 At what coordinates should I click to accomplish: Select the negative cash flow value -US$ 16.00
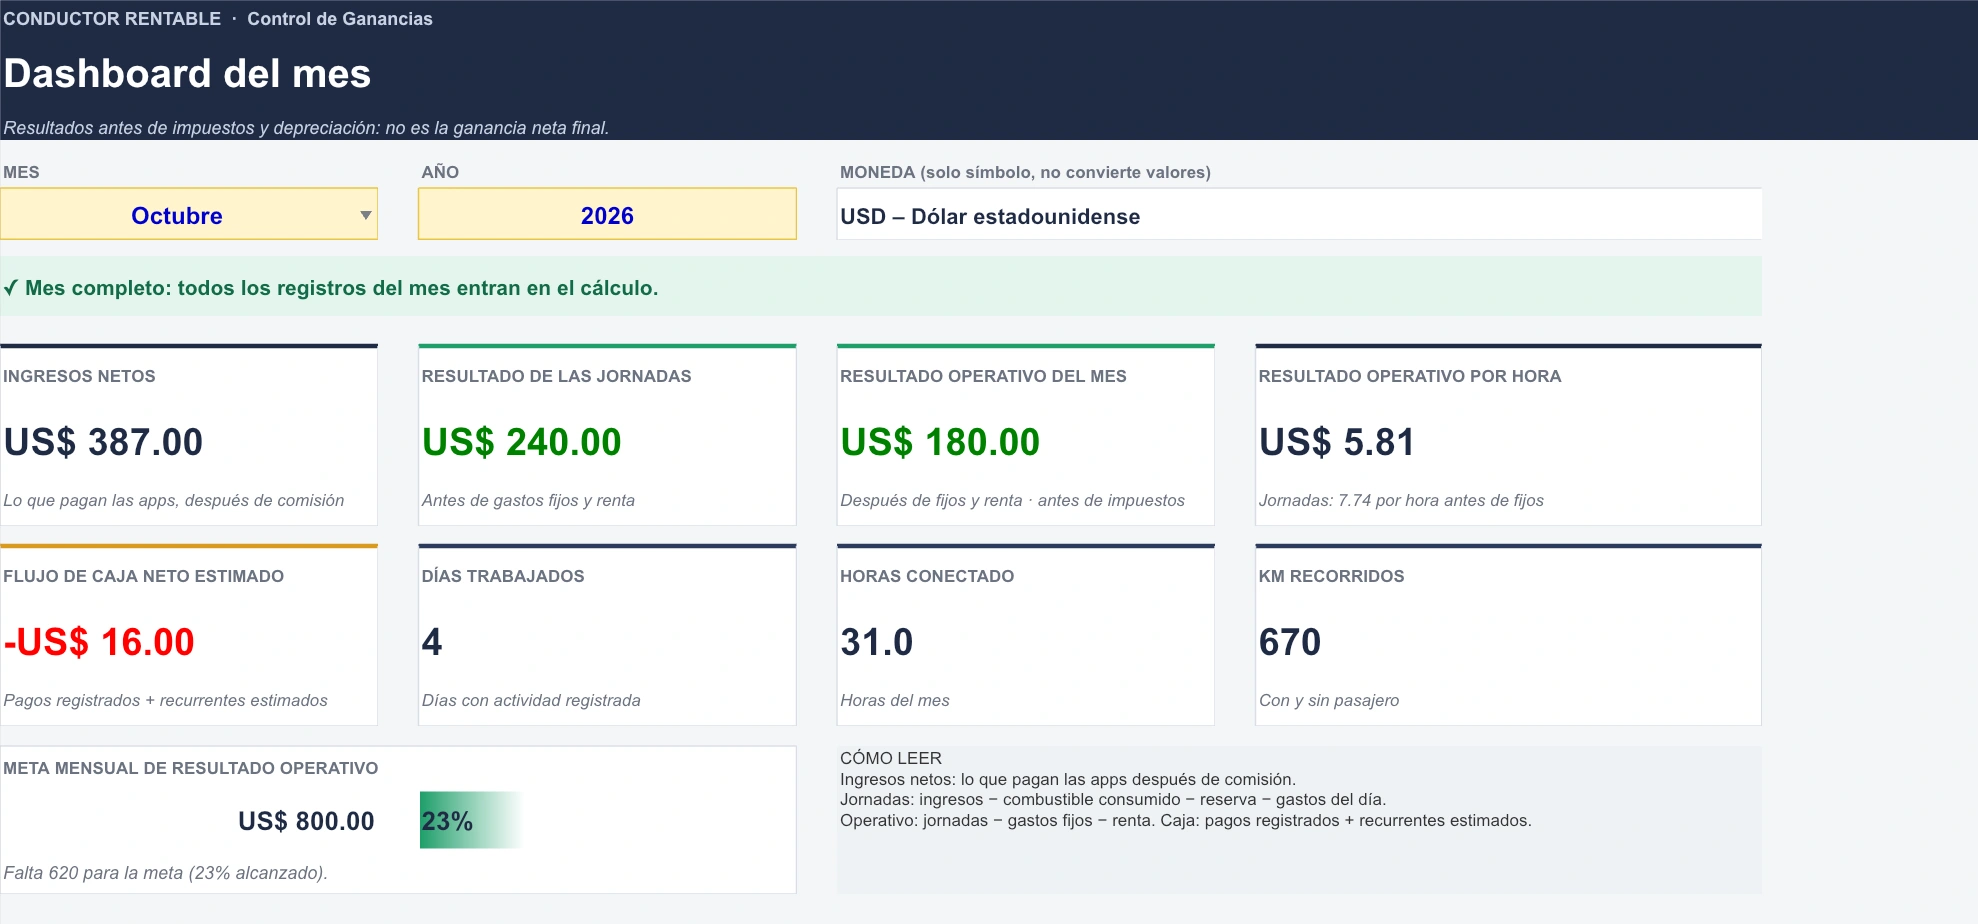pyautogui.click(x=99, y=642)
